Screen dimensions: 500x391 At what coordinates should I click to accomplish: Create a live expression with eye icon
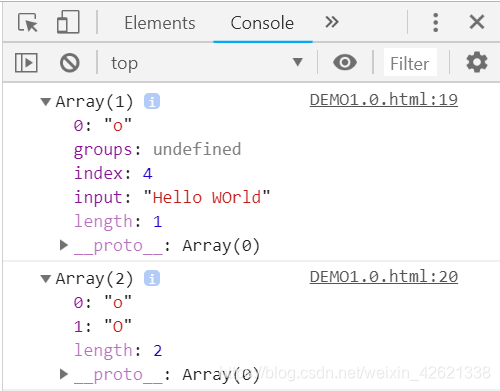pos(345,62)
